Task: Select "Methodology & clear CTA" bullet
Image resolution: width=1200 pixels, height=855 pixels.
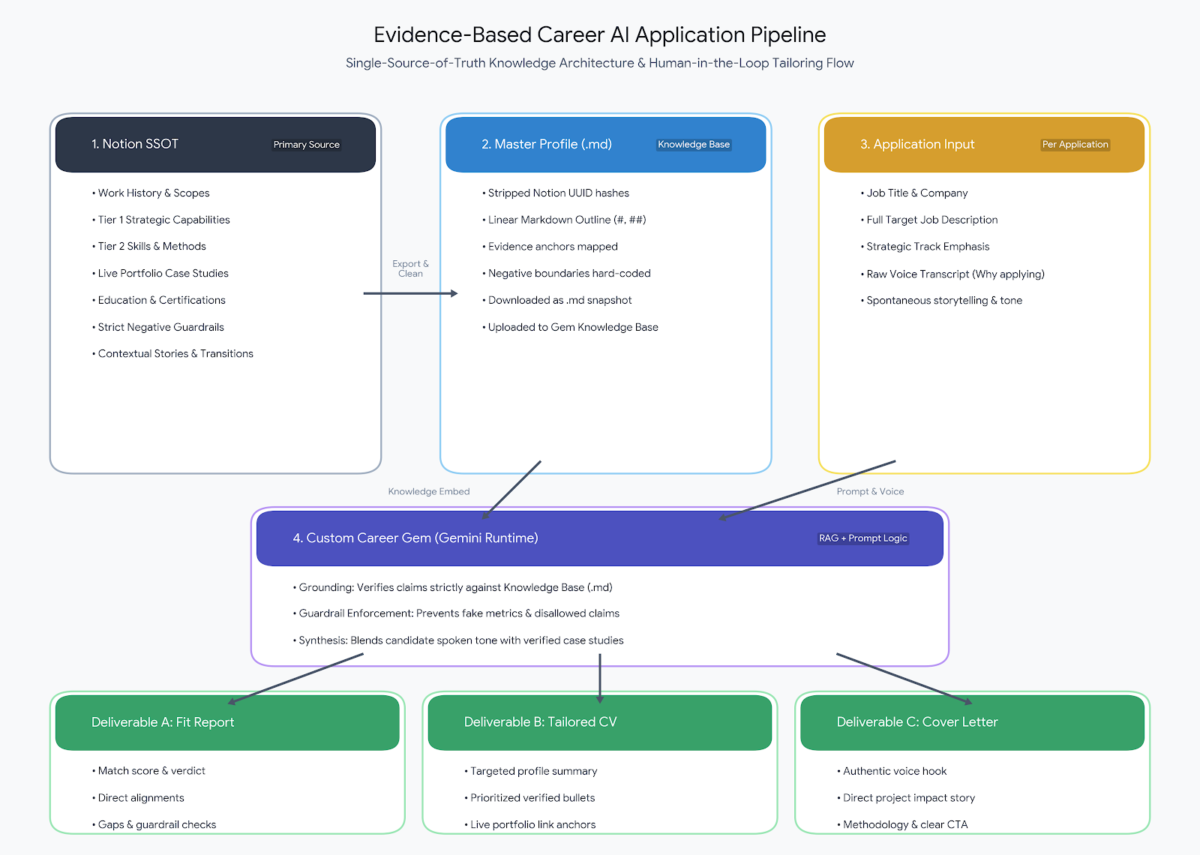Action: [x=902, y=825]
